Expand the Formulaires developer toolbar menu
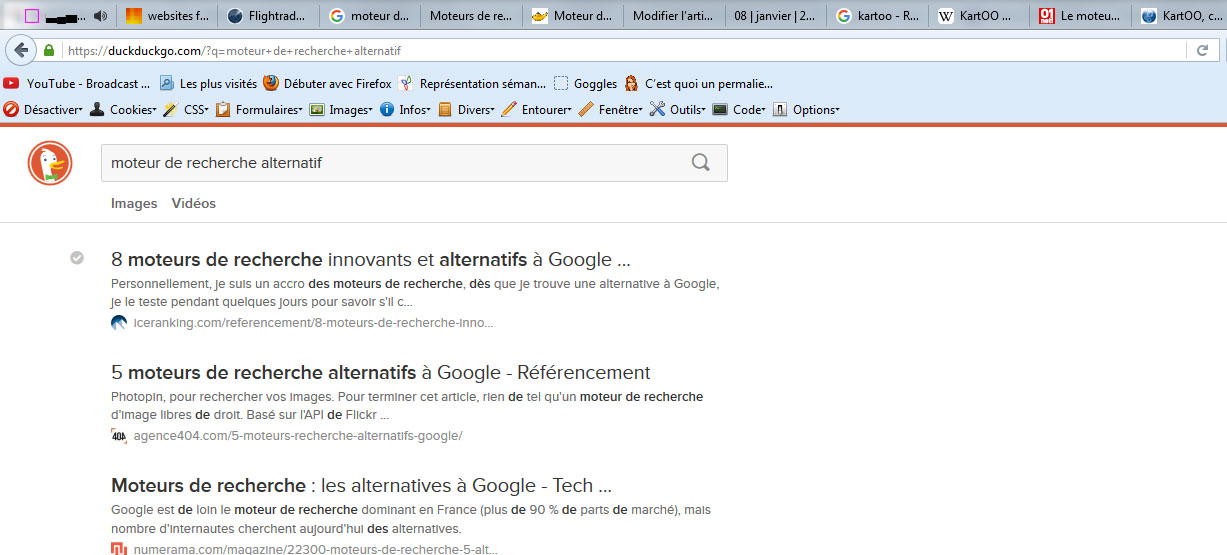 [259, 110]
